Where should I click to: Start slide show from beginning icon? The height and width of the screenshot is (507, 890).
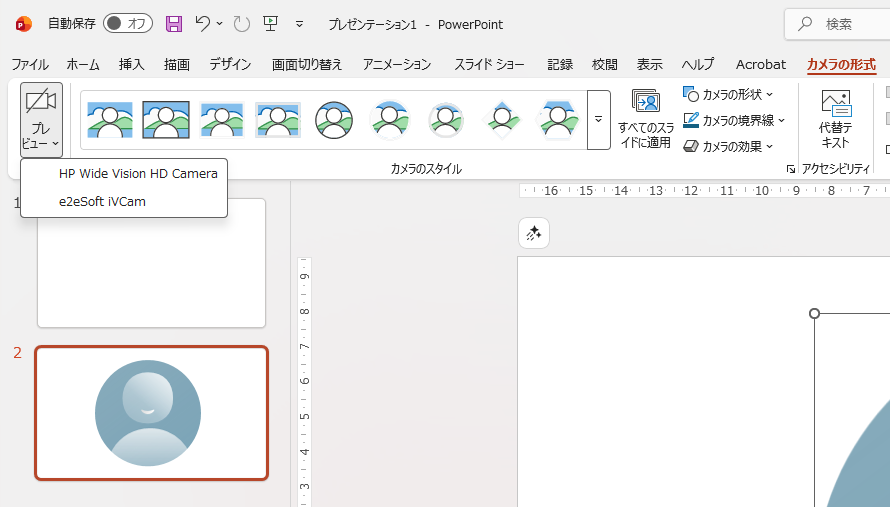click(x=270, y=23)
